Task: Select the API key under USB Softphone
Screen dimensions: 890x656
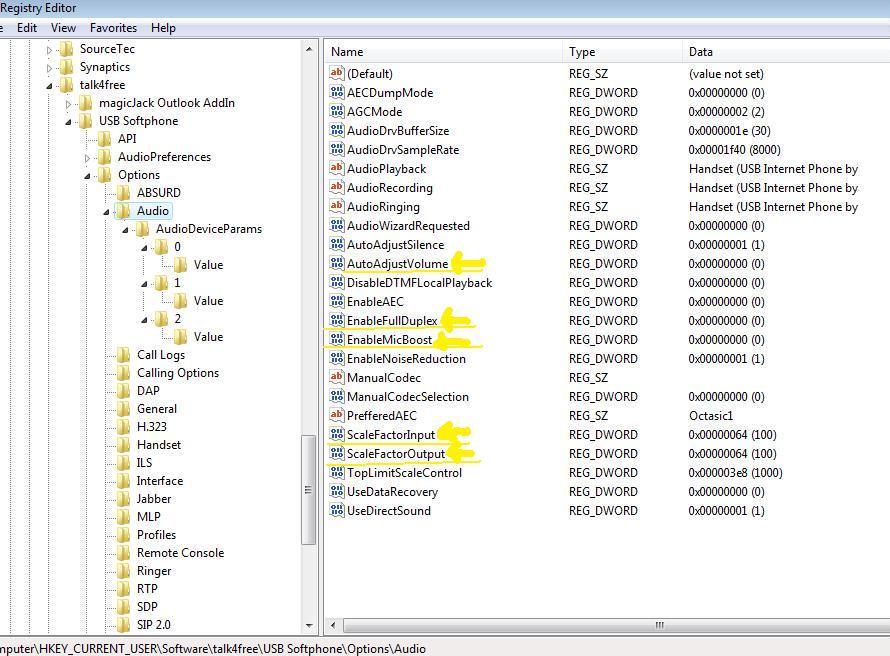Action: tap(127, 138)
